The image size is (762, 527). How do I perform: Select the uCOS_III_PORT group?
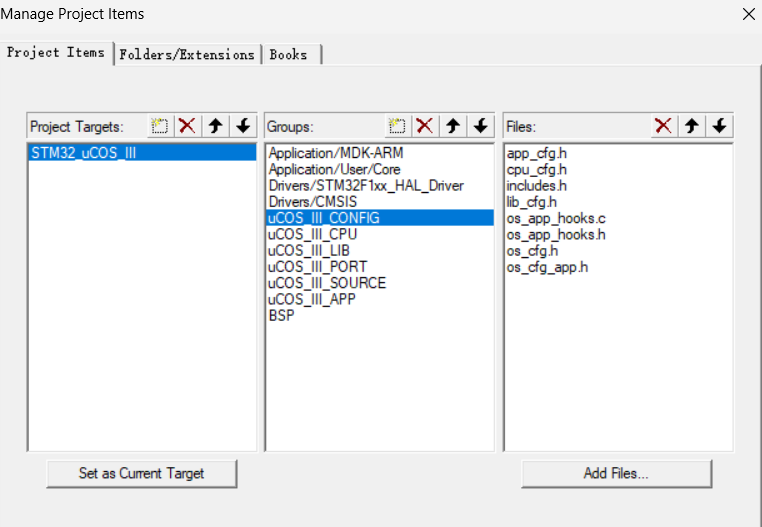(x=380, y=266)
